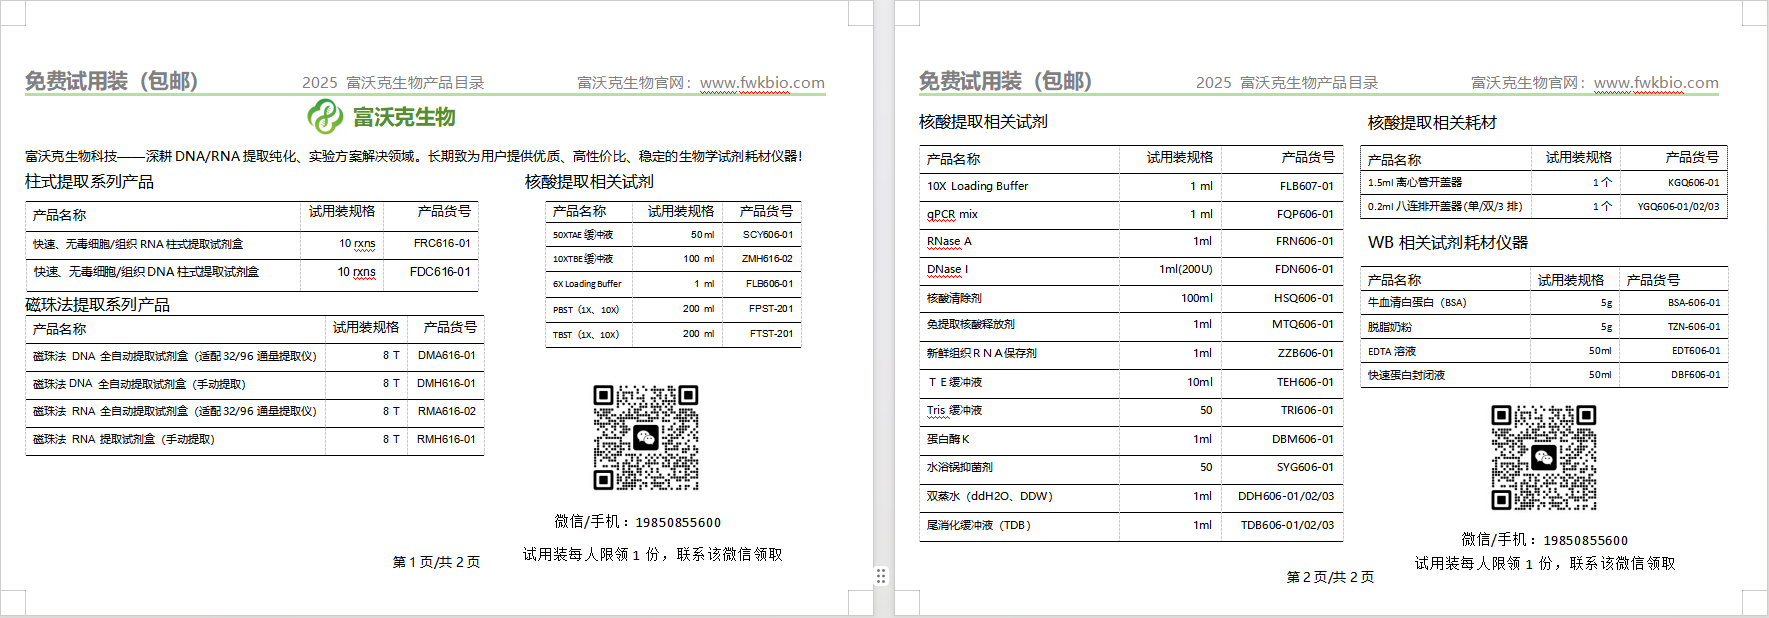Click the QR code on page 2

point(1543,457)
